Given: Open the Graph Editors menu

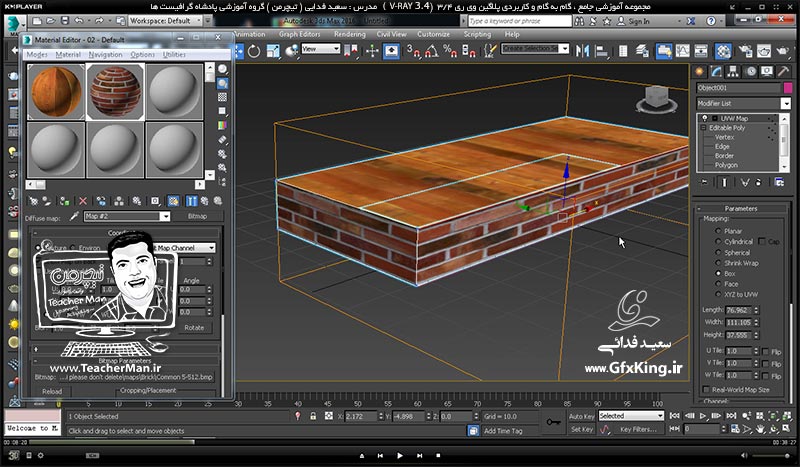Looking at the screenshot, I should [299, 34].
